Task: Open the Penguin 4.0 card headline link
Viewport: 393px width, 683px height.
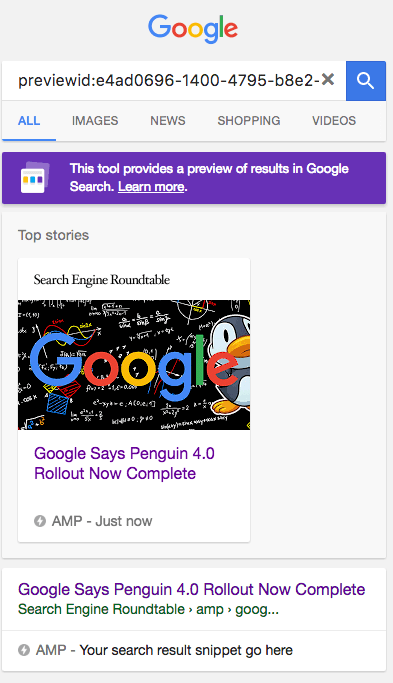Action: point(124,463)
